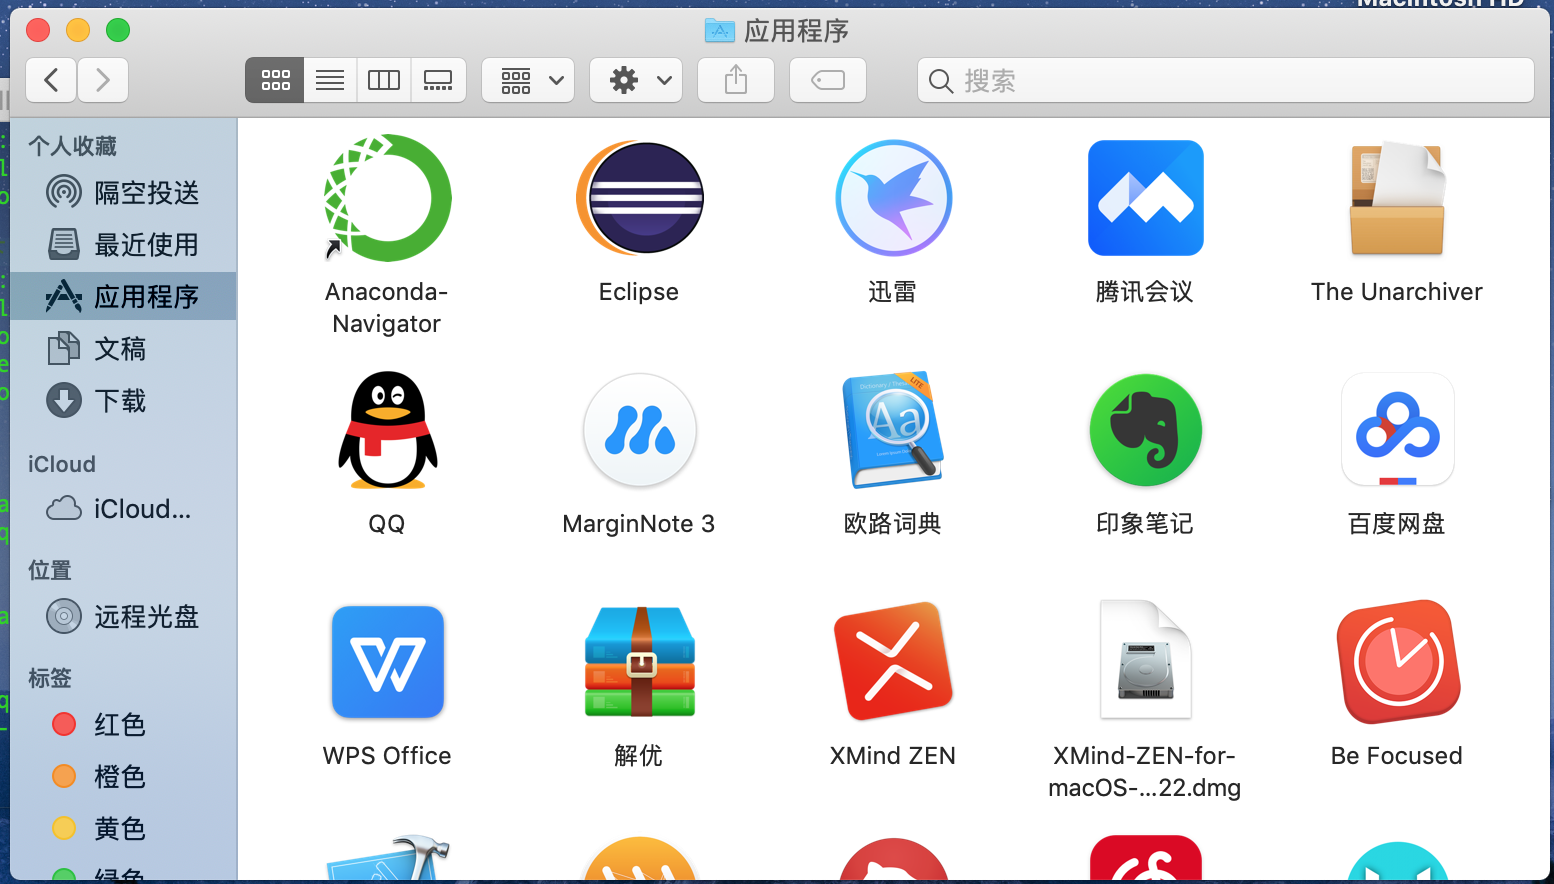Image resolution: width=1554 pixels, height=884 pixels.
Task: Switch to column view
Action: click(383, 80)
